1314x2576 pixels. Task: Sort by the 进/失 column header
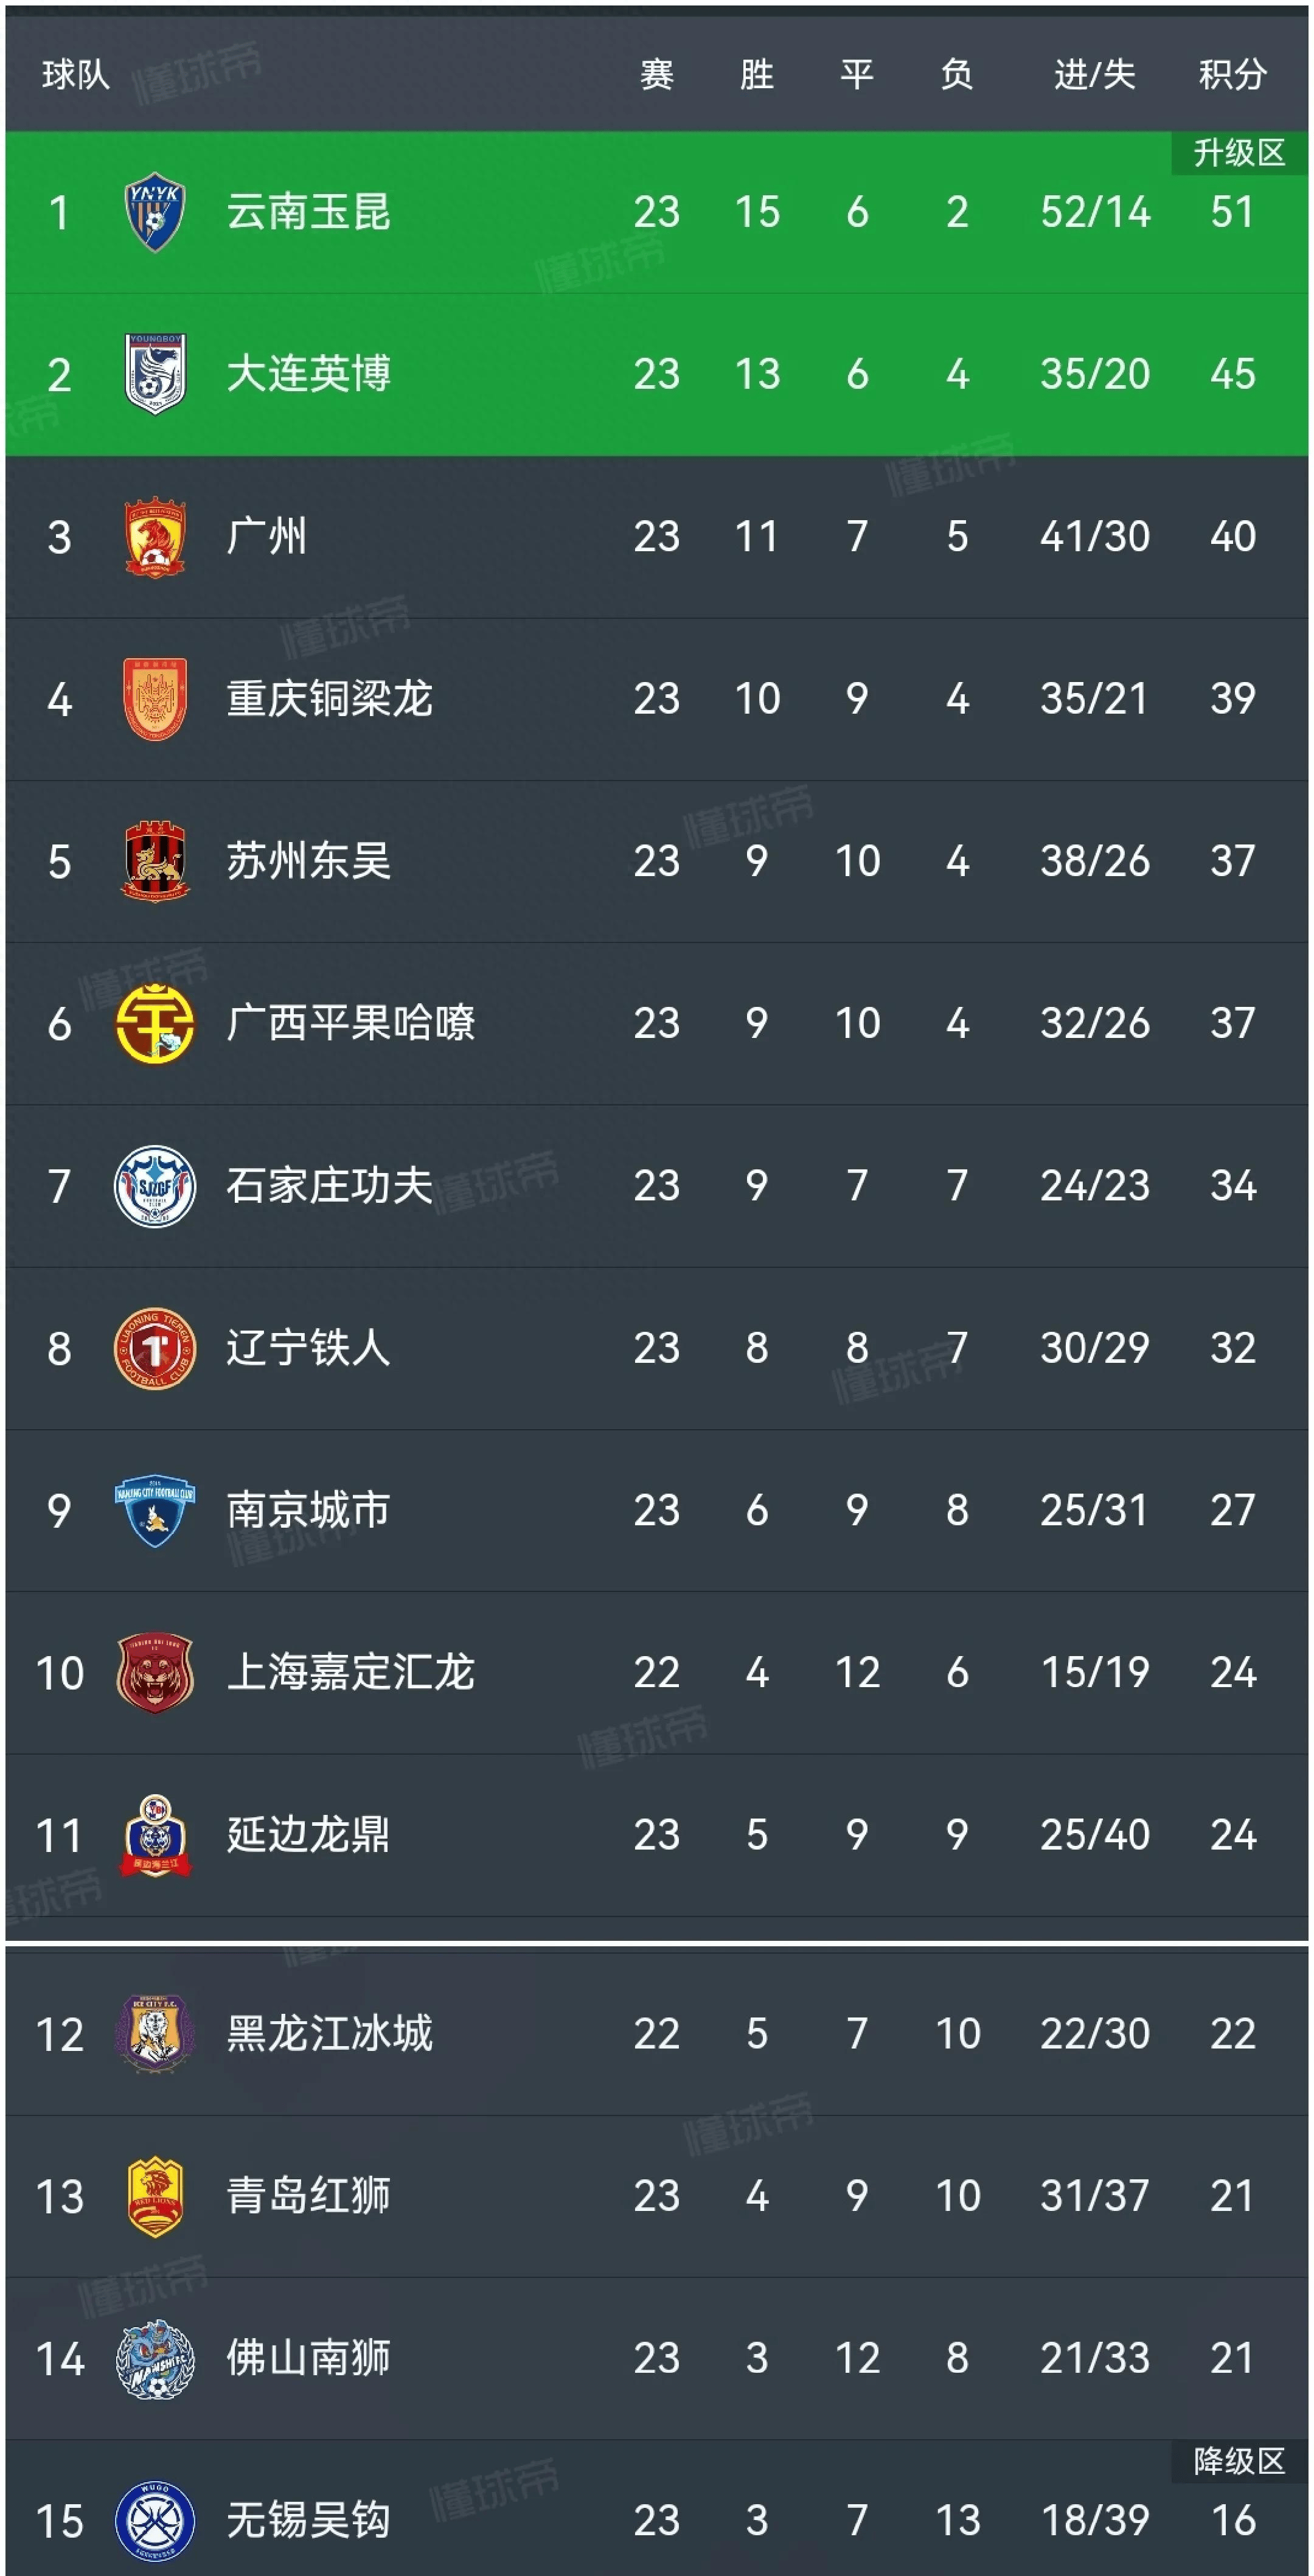tap(1095, 75)
